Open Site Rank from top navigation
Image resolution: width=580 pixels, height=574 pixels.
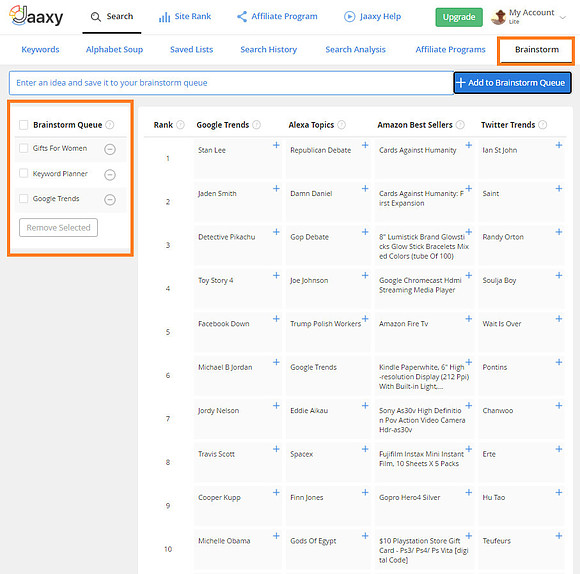pos(185,17)
